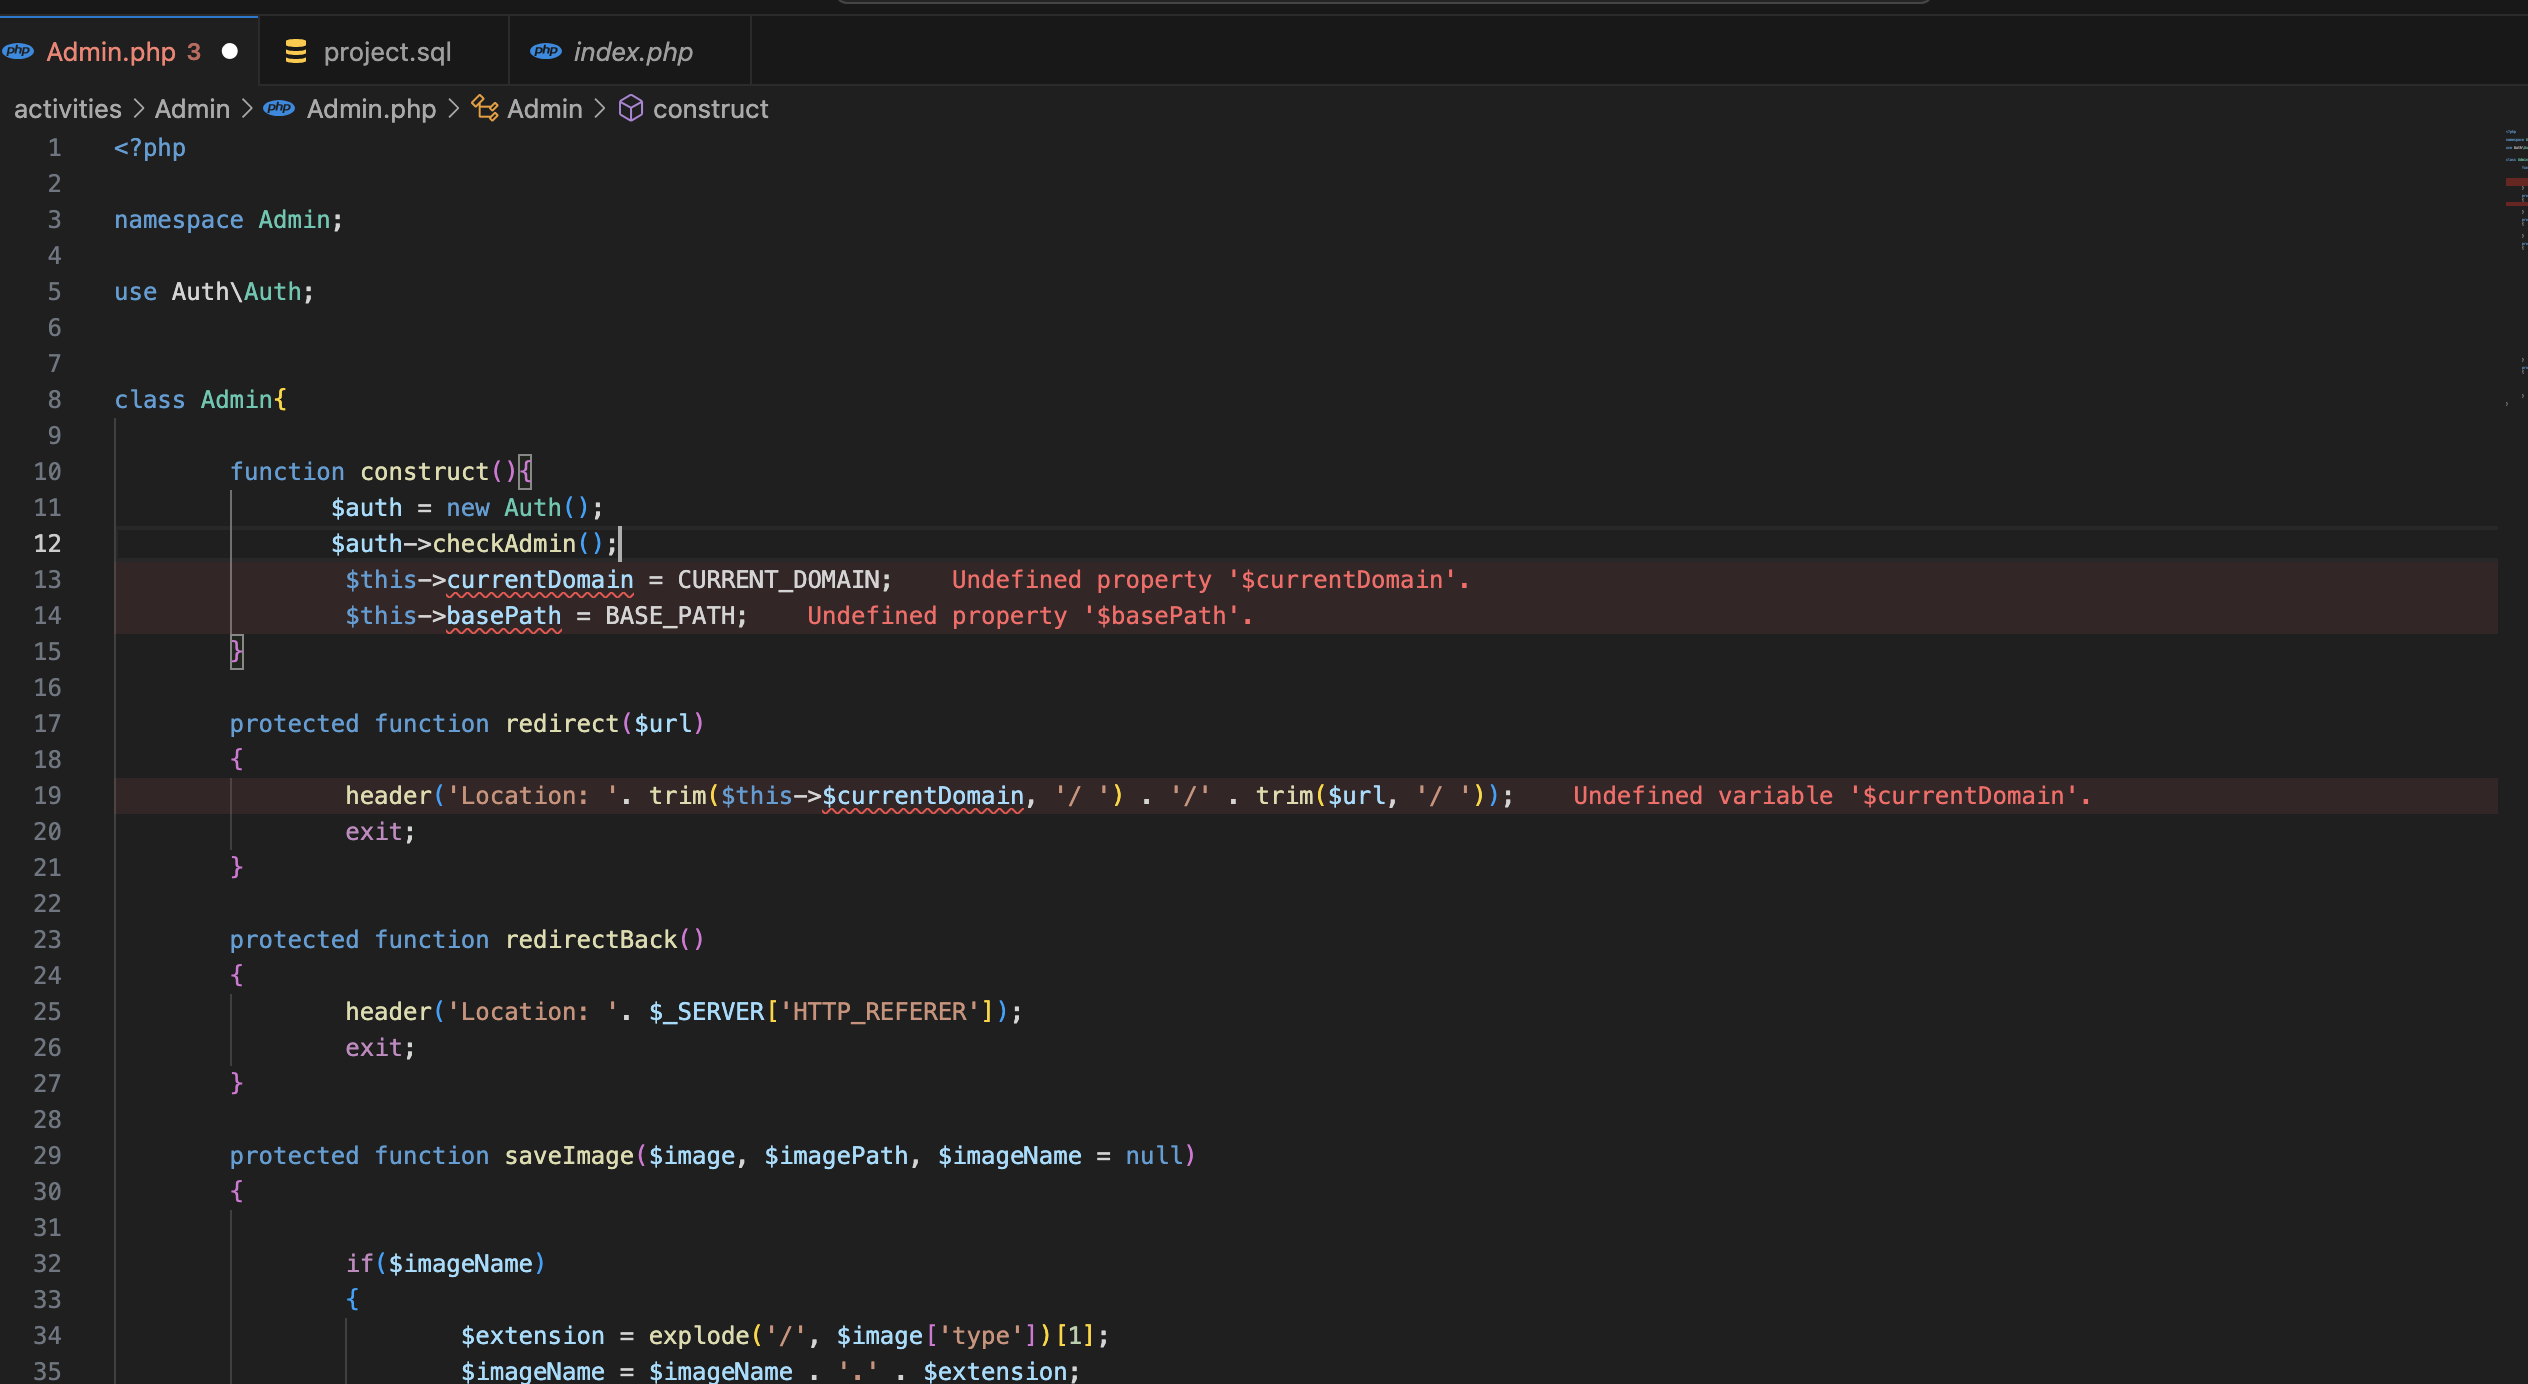Click the SQL database icon on project.sql tab

296,51
